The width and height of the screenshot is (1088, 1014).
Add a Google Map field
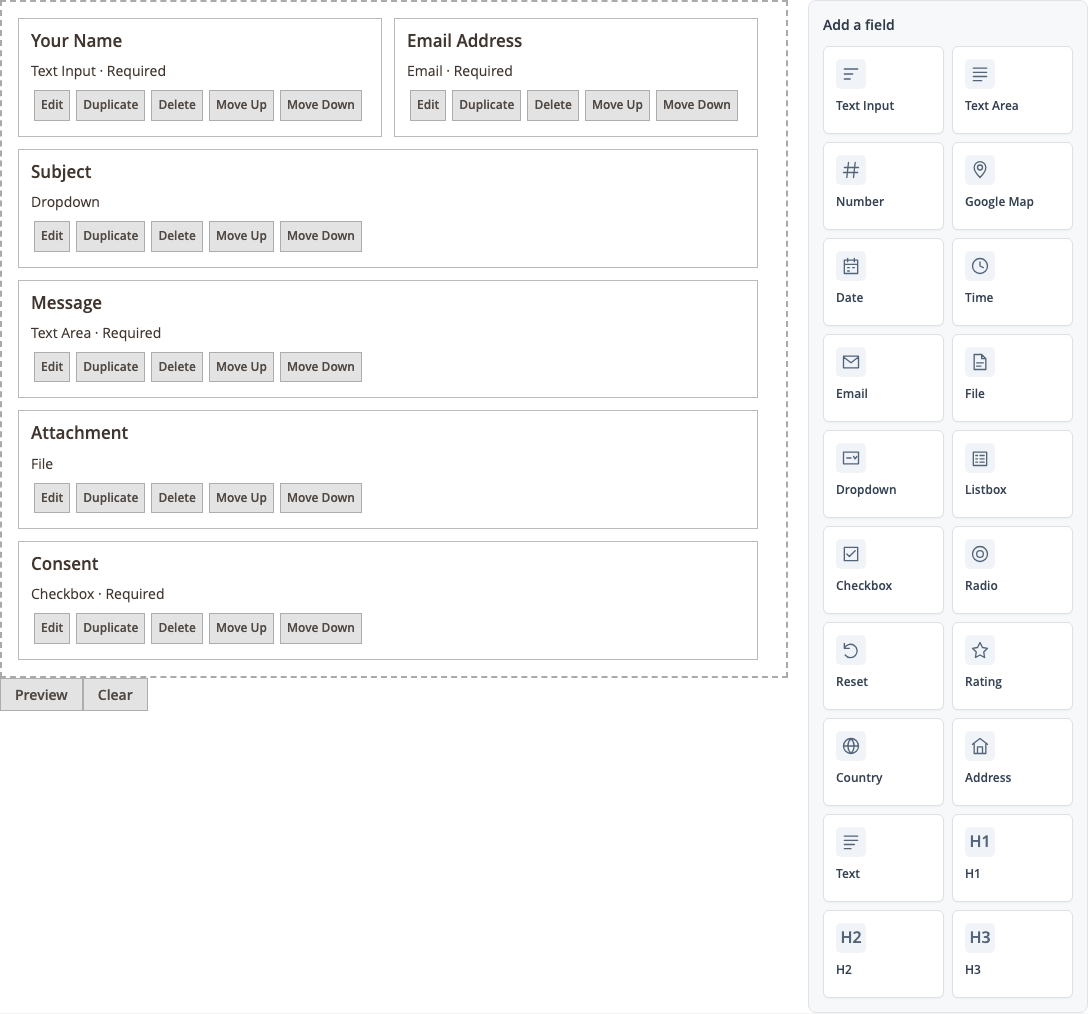click(1012, 186)
